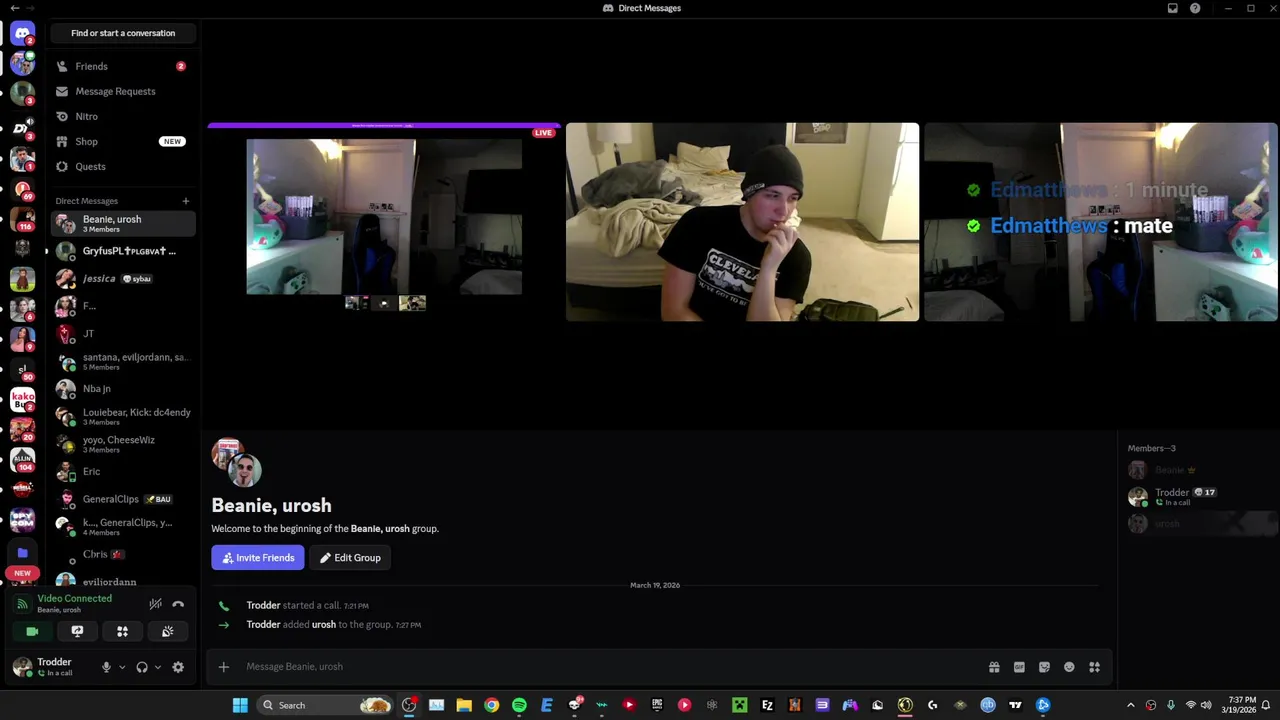
Task: Open GeneralClips direct message
Action: [123, 499]
